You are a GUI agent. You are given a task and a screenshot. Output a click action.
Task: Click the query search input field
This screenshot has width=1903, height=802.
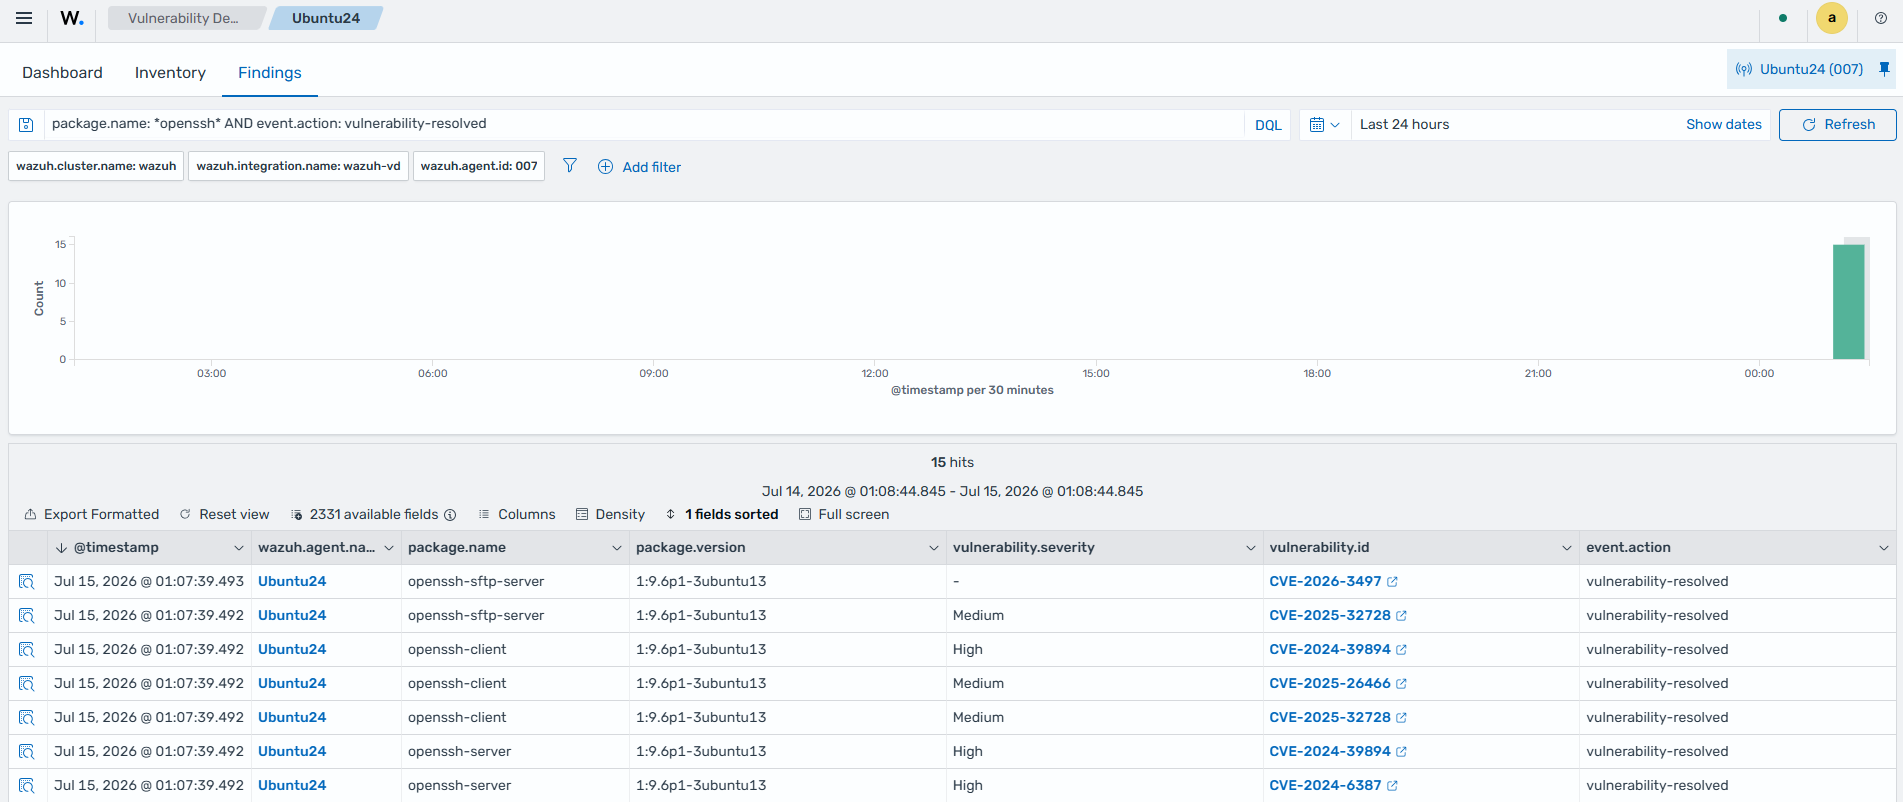[x=645, y=125]
